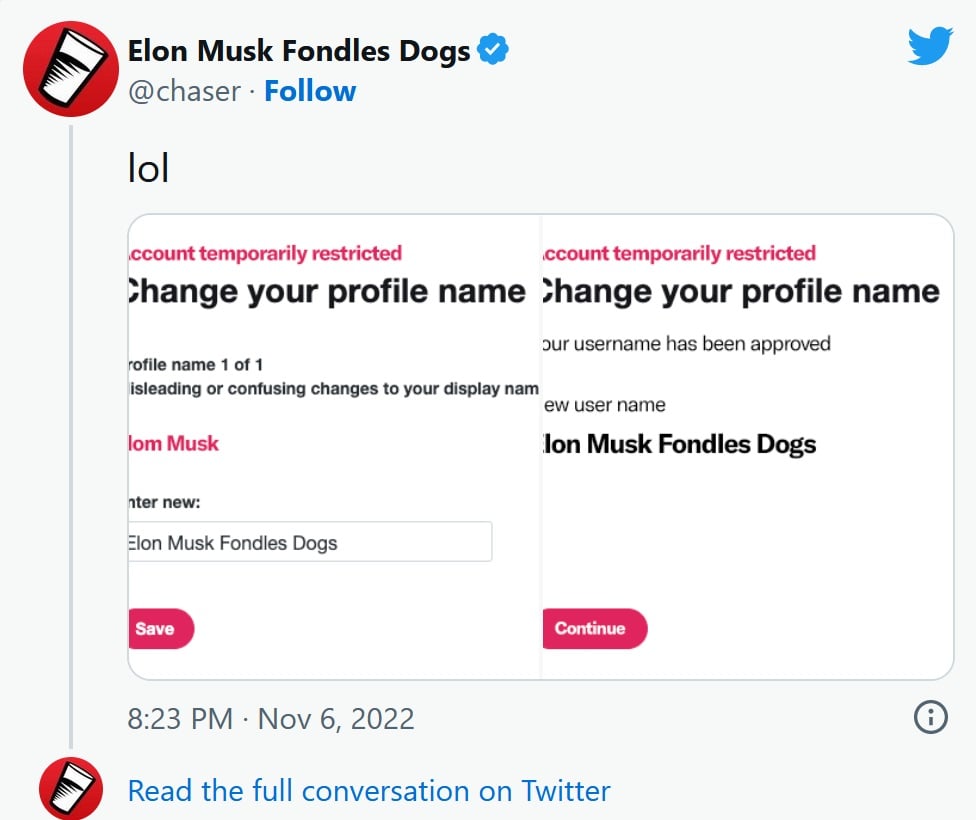Click the Twitter bird logo
The image size is (976, 820).
point(930,45)
